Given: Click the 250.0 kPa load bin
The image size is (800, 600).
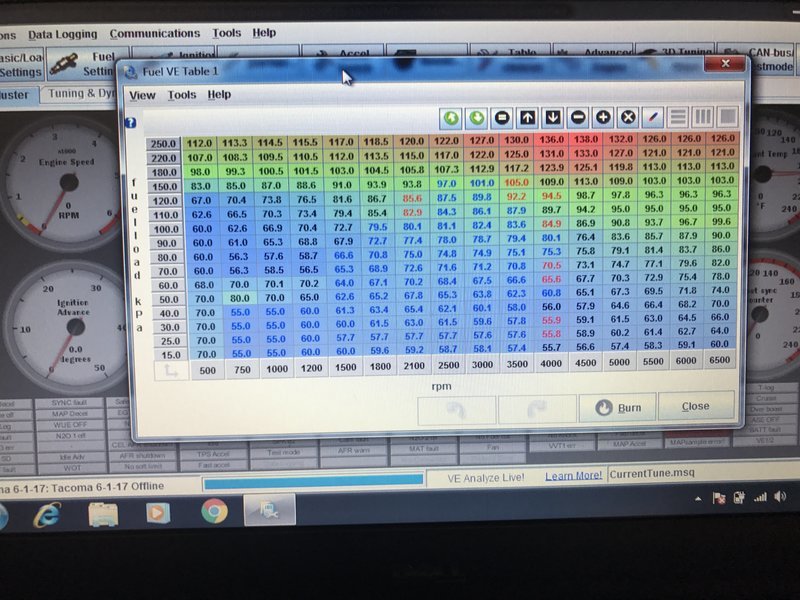Looking at the screenshot, I should (163, 144).
